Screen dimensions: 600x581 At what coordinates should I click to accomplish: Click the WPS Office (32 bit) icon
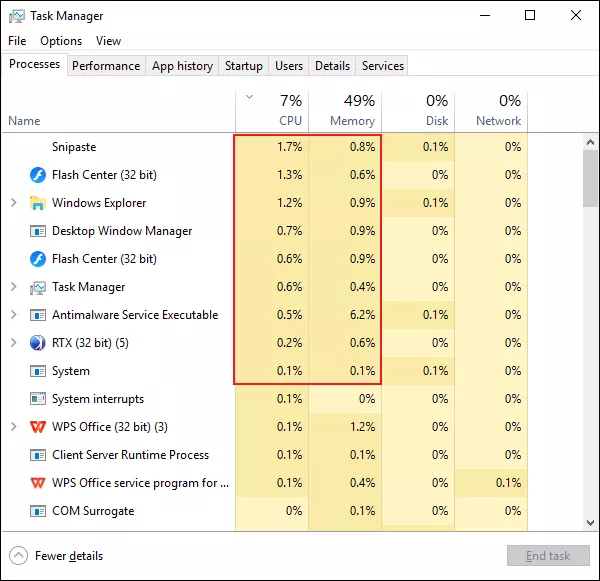click(38, 427)
